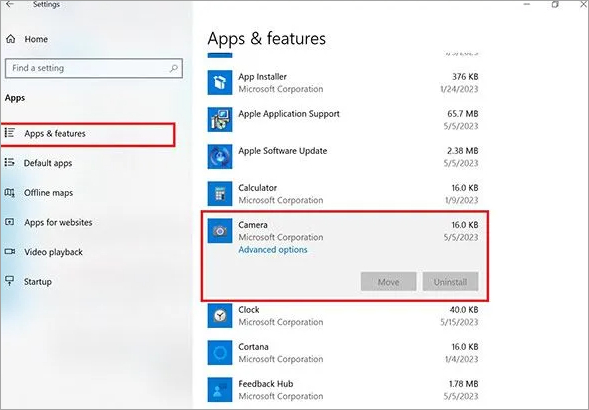Image resolution: width=589 pixels, height=410 pixels.
Task: Select Apple Software Update entry name
Action: (x=282, y=151)
